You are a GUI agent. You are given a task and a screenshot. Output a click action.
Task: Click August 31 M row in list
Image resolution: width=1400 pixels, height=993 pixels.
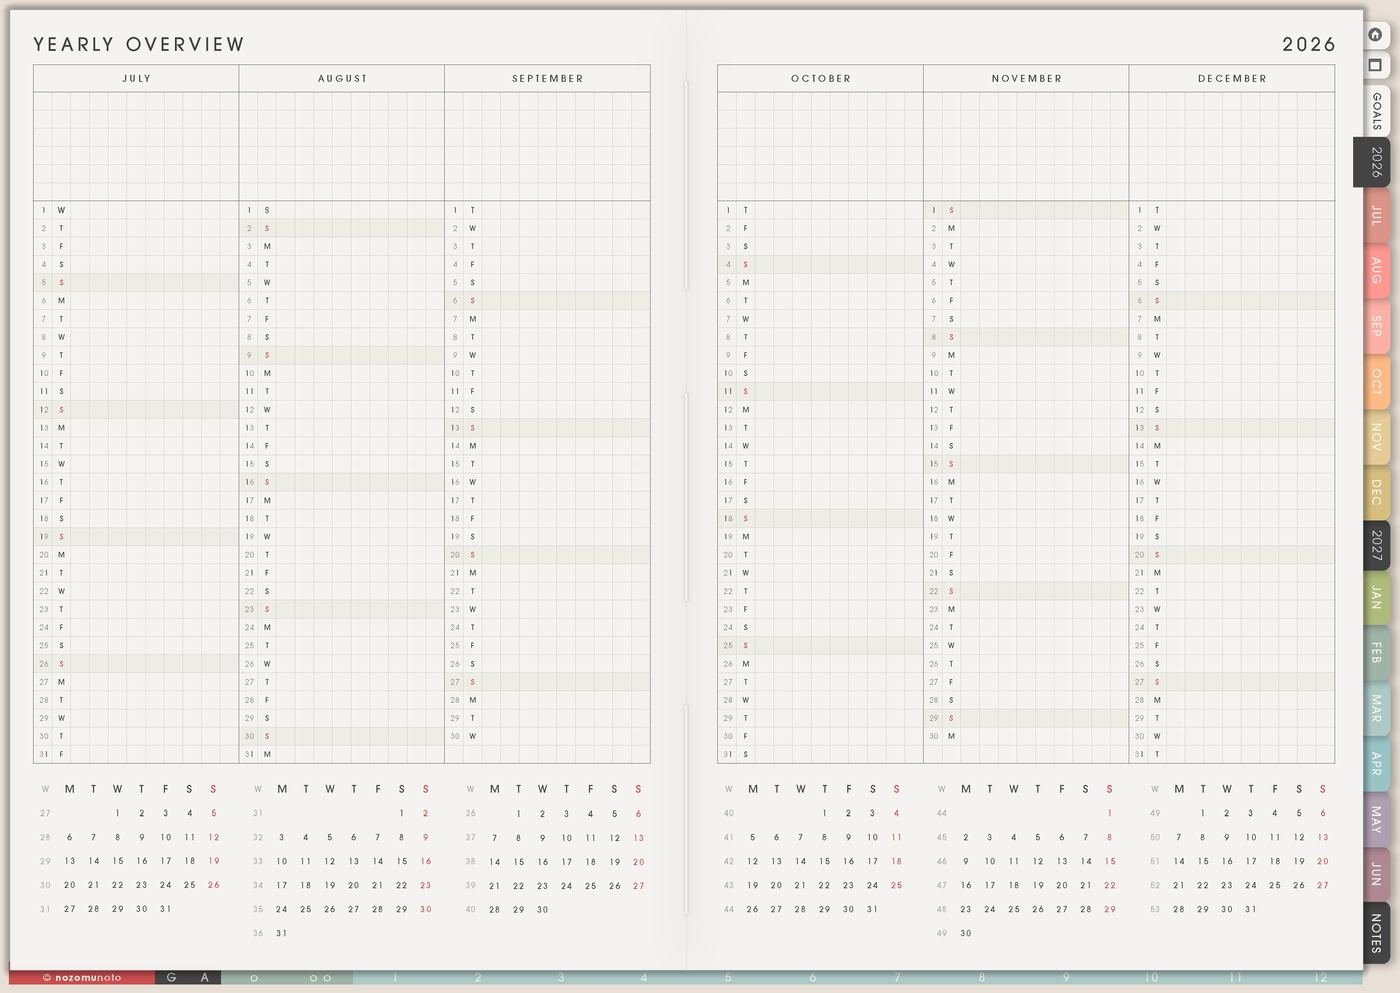pyautogui.click(x=342, y=754)
